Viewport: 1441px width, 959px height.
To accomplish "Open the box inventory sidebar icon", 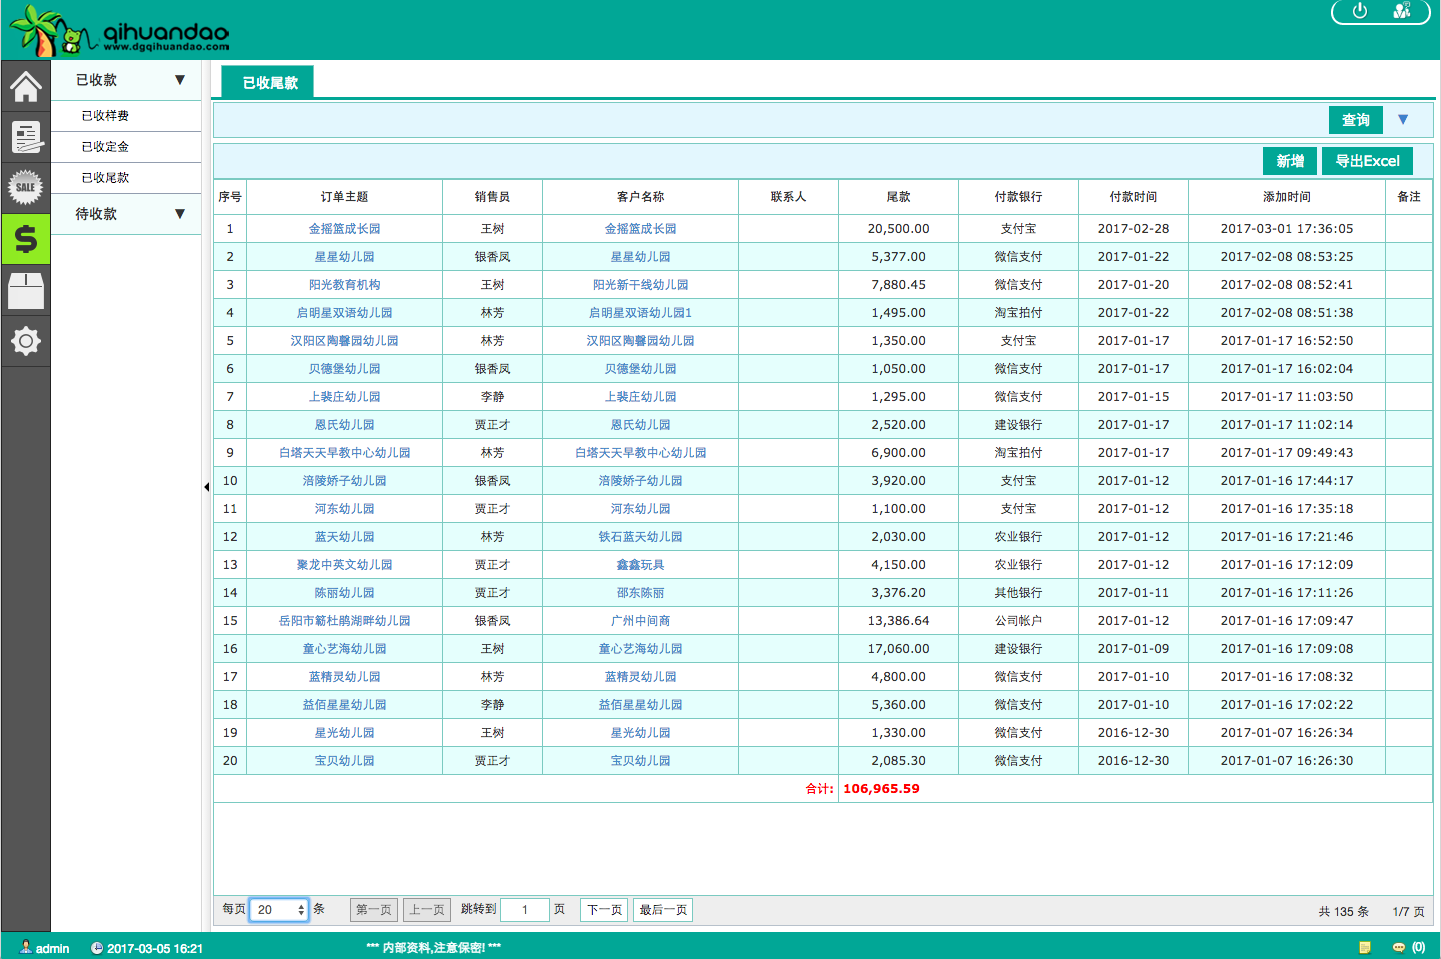I will pos(25,291).
